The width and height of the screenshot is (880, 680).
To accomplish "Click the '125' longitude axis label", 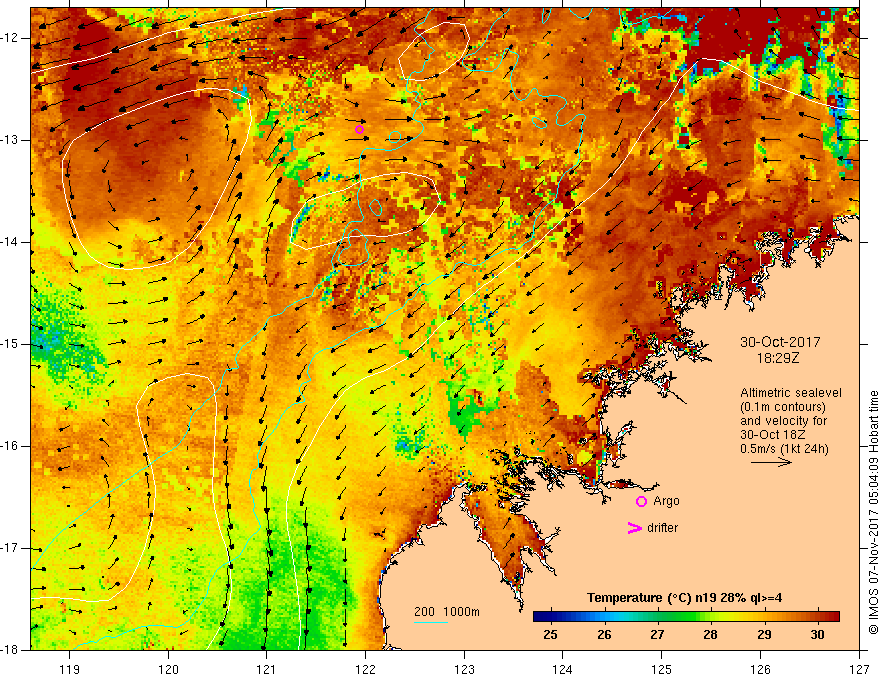I will [662, 669].
